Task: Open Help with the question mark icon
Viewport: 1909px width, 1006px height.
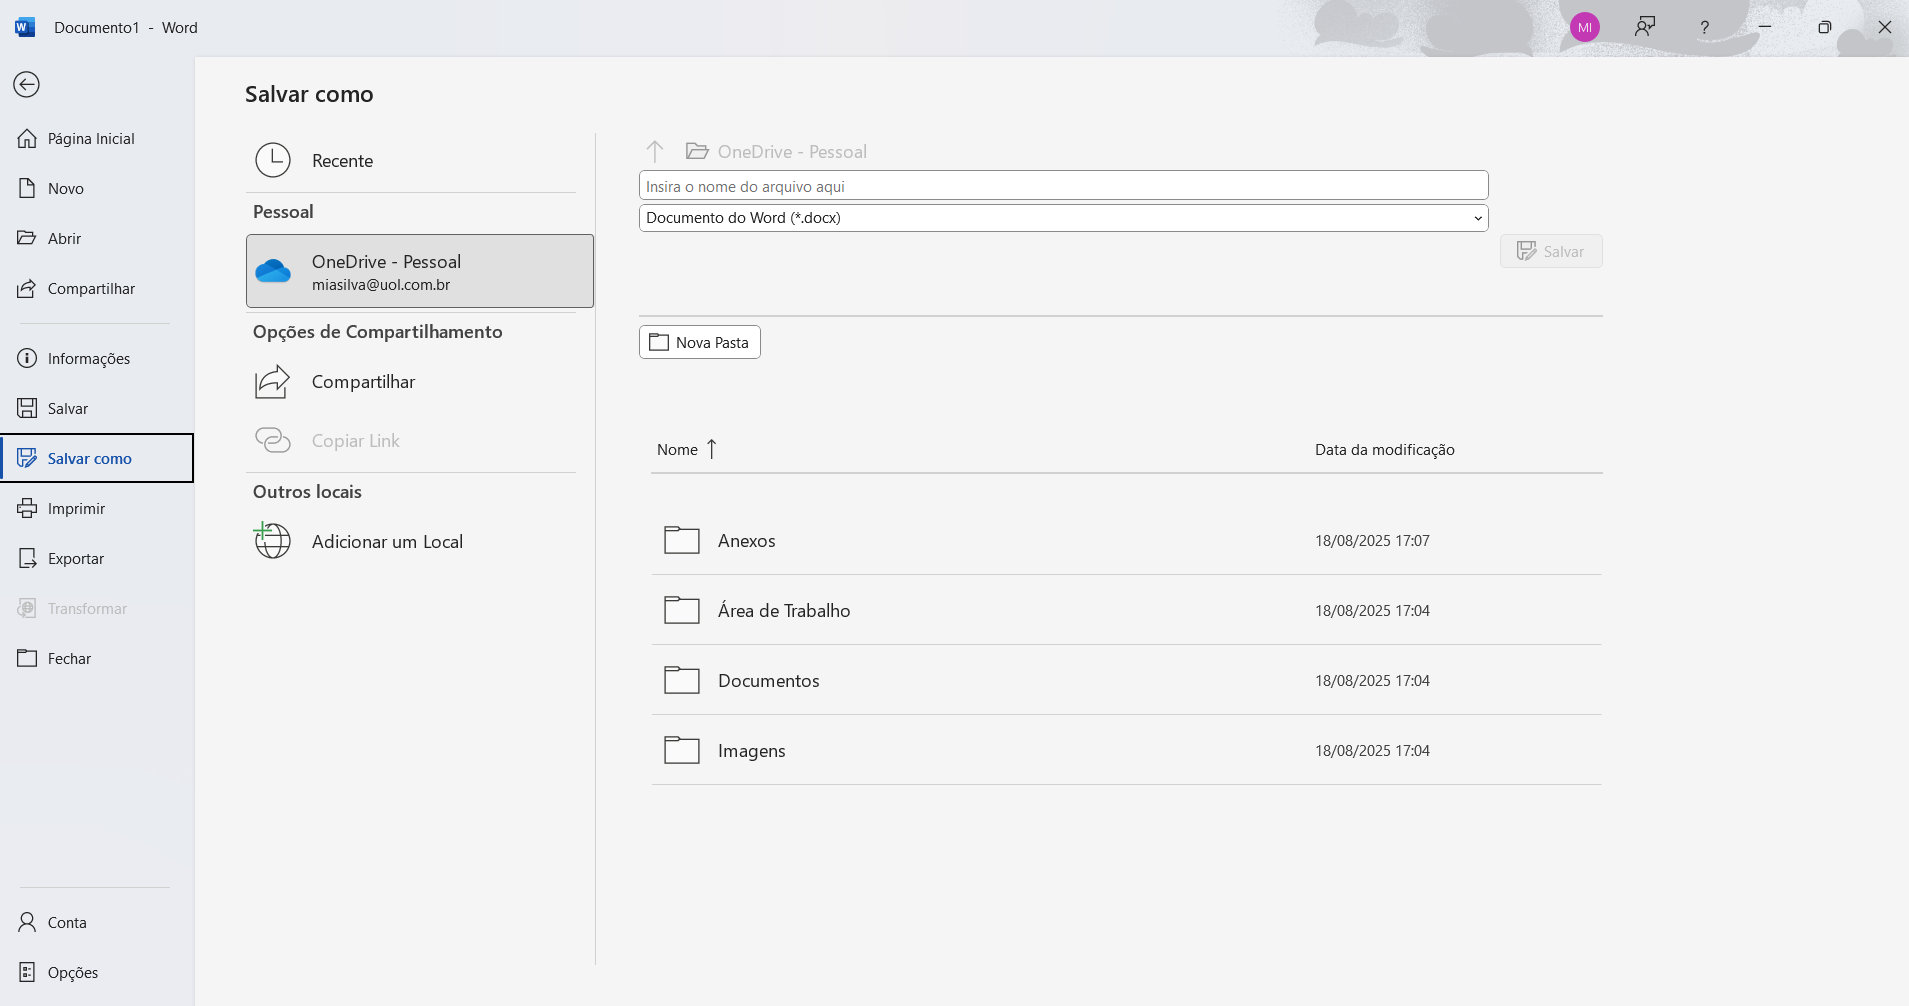Action: (x=1705, y=28)
